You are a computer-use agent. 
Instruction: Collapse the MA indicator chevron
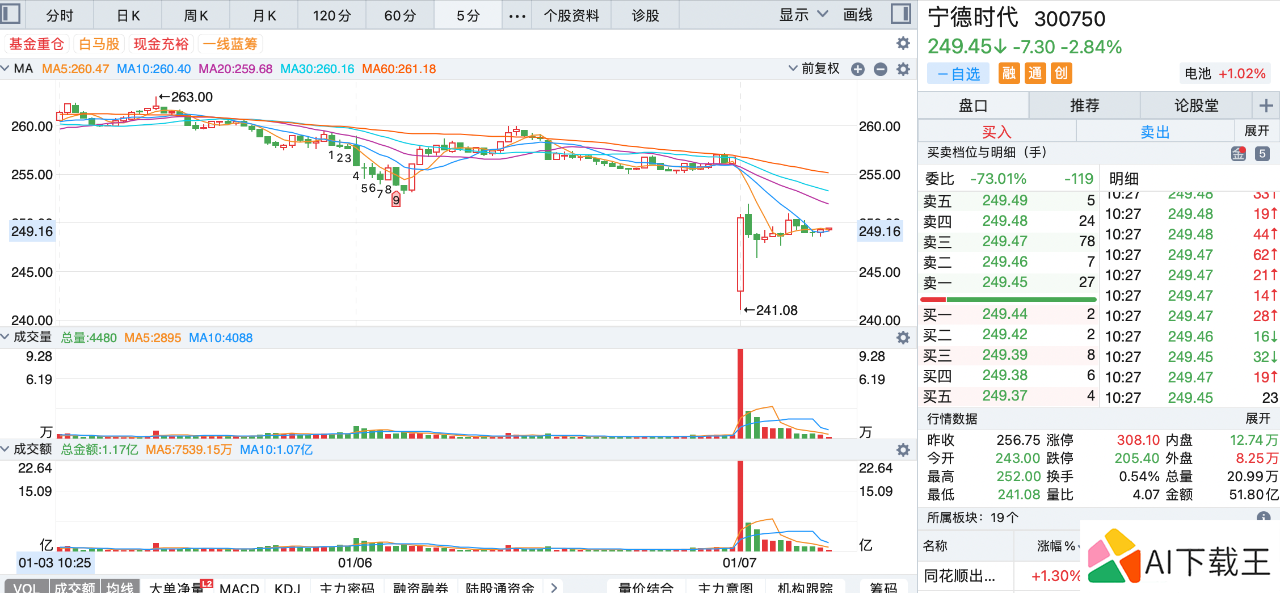(6, 69)
